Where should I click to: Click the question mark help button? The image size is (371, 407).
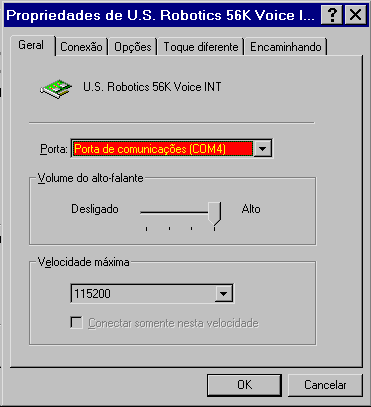(x=332, y=15)
